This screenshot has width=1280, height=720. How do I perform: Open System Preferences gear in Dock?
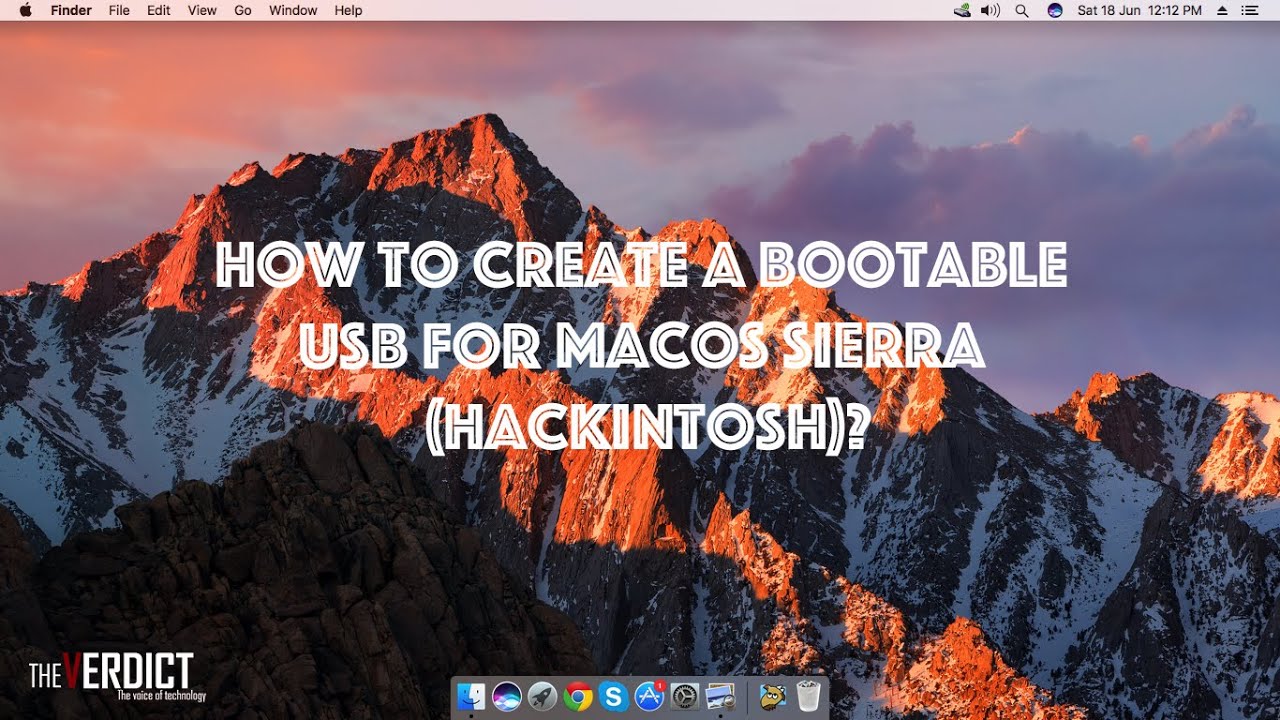tap(685, 696)
